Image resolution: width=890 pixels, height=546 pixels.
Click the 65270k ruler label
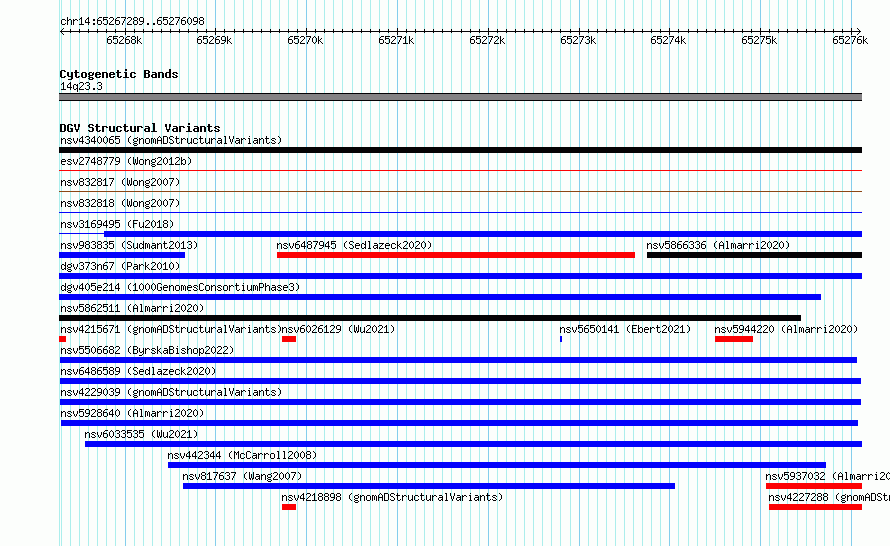pos(305,40)
